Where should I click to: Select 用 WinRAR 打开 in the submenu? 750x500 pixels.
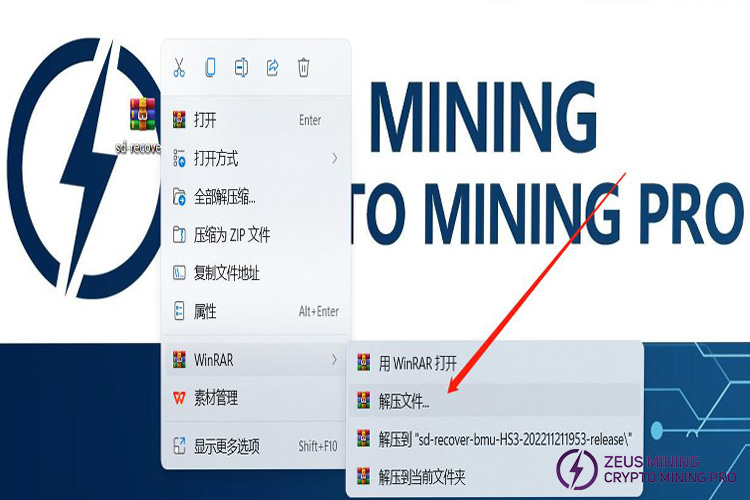coord(420,361)
